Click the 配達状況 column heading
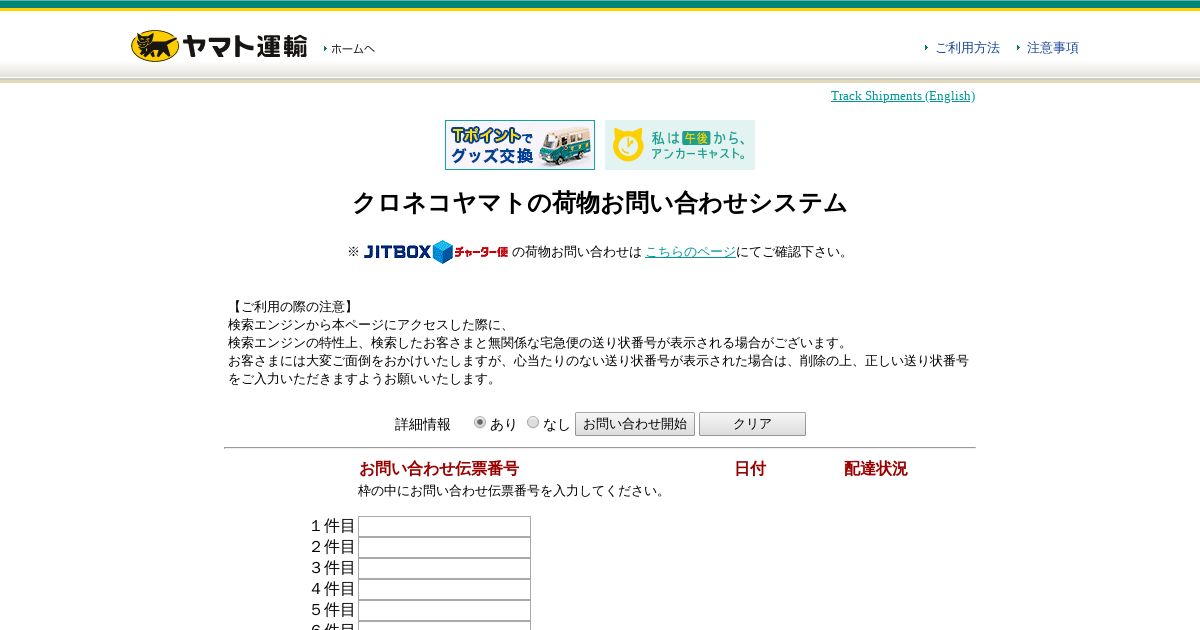Viewport: 1200px width, 630px height. point(876,469)
